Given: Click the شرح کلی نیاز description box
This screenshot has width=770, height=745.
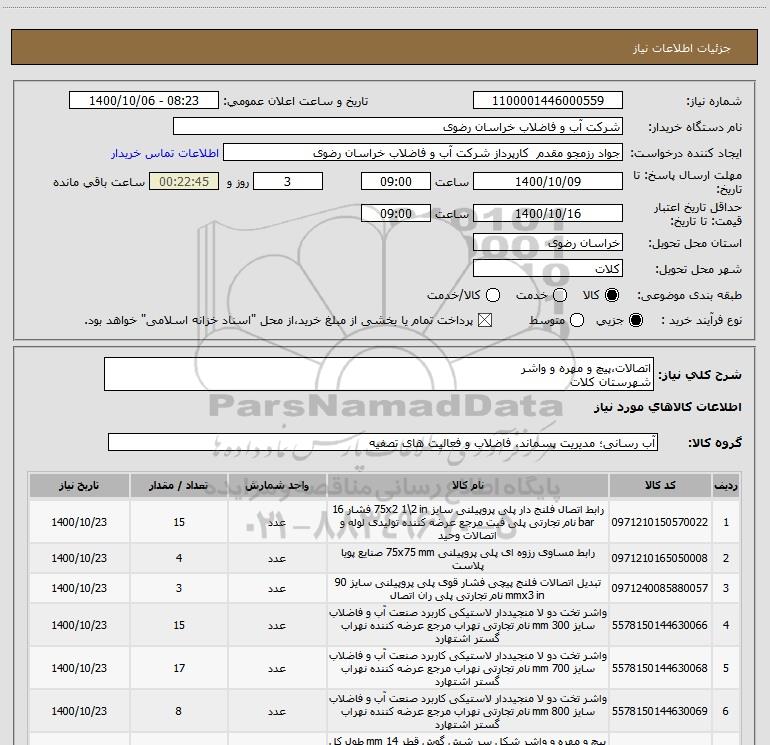Looking at the screenshot, I should (379, 374).
